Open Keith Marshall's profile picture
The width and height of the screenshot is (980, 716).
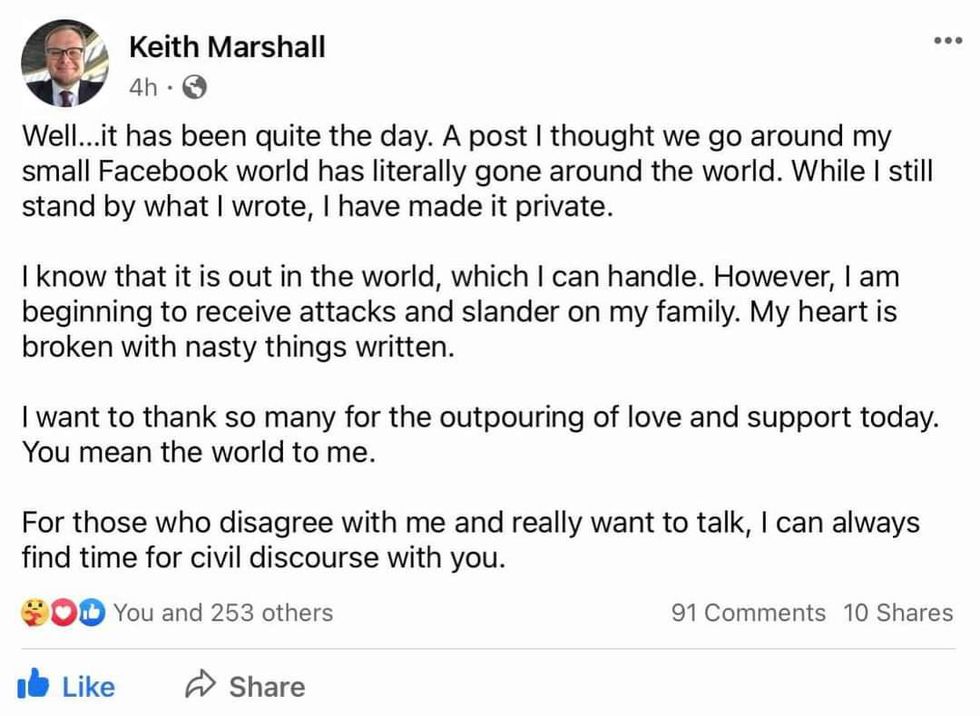point(64,63)
